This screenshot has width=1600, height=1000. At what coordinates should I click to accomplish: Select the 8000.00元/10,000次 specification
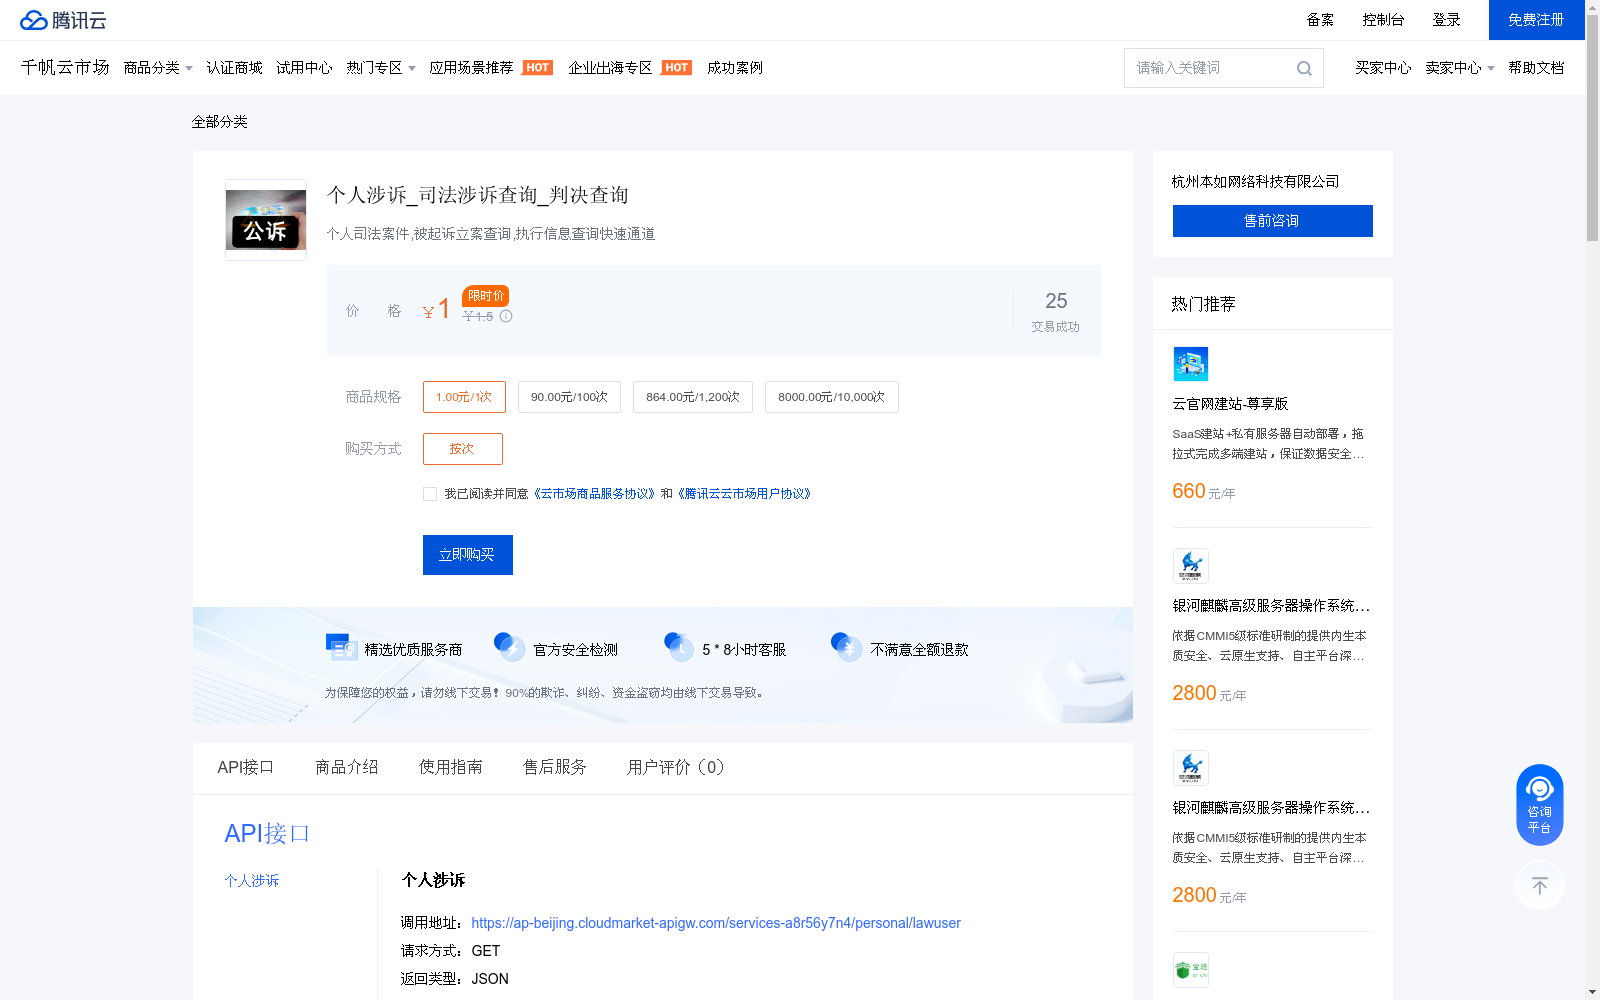tap(832, 397)
